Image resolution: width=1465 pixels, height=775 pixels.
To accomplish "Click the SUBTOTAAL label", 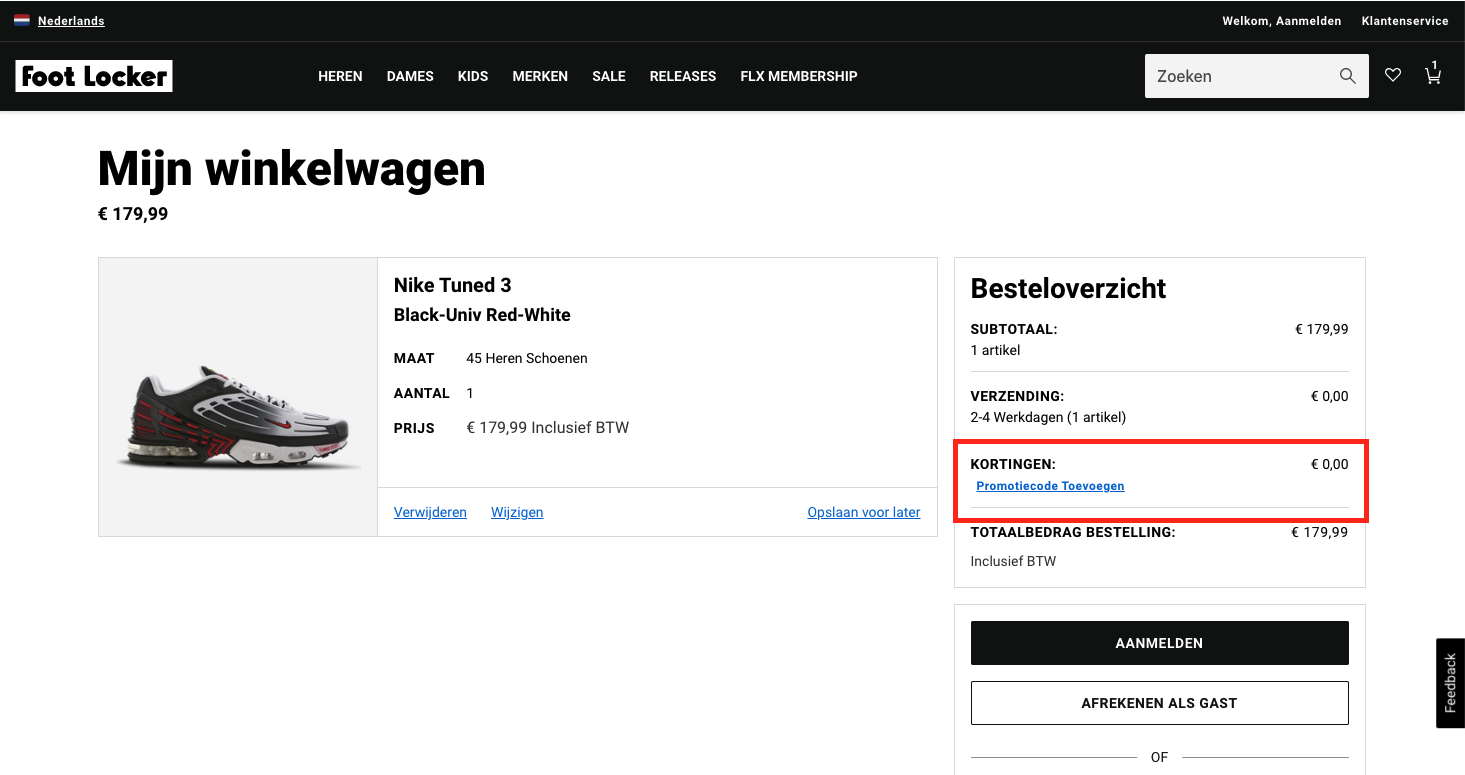I will (x=1014, y=329).
